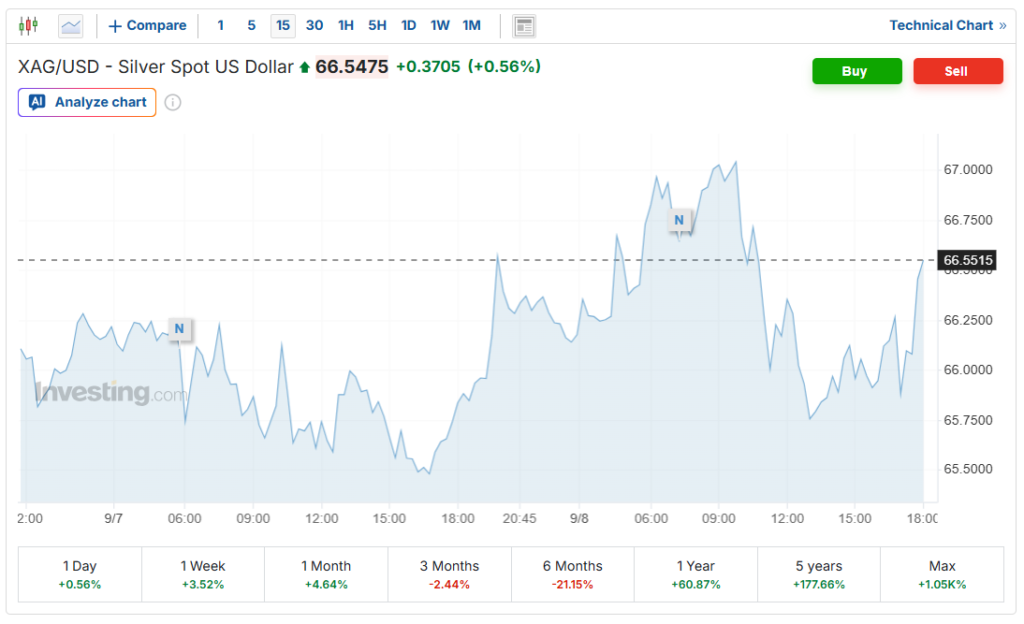This screenshot has height=624, width=1024.
Task: Open the N news marker near 06:00 on 9/8
Action: (679, 220)
